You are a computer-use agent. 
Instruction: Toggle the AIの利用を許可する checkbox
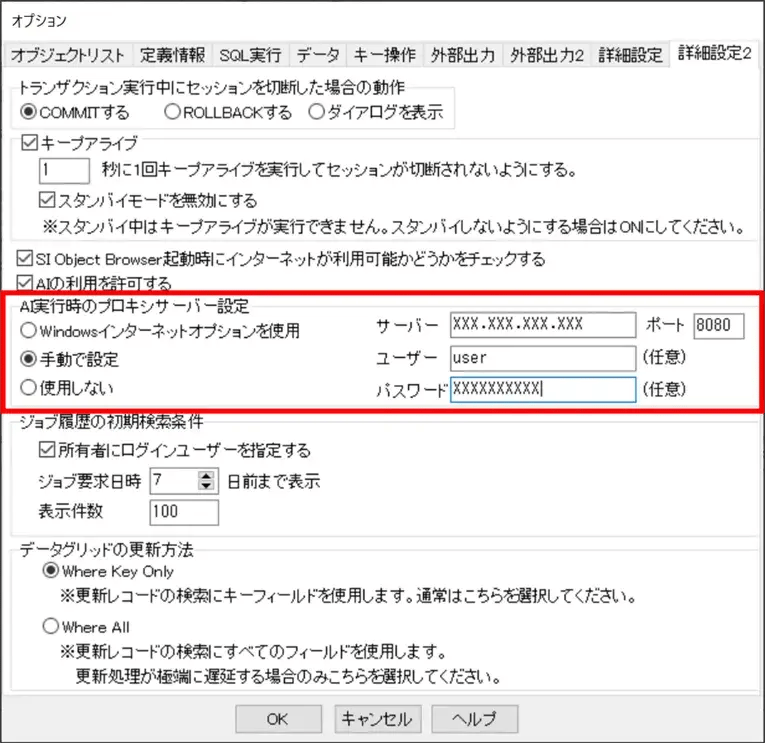pos(28,283)
